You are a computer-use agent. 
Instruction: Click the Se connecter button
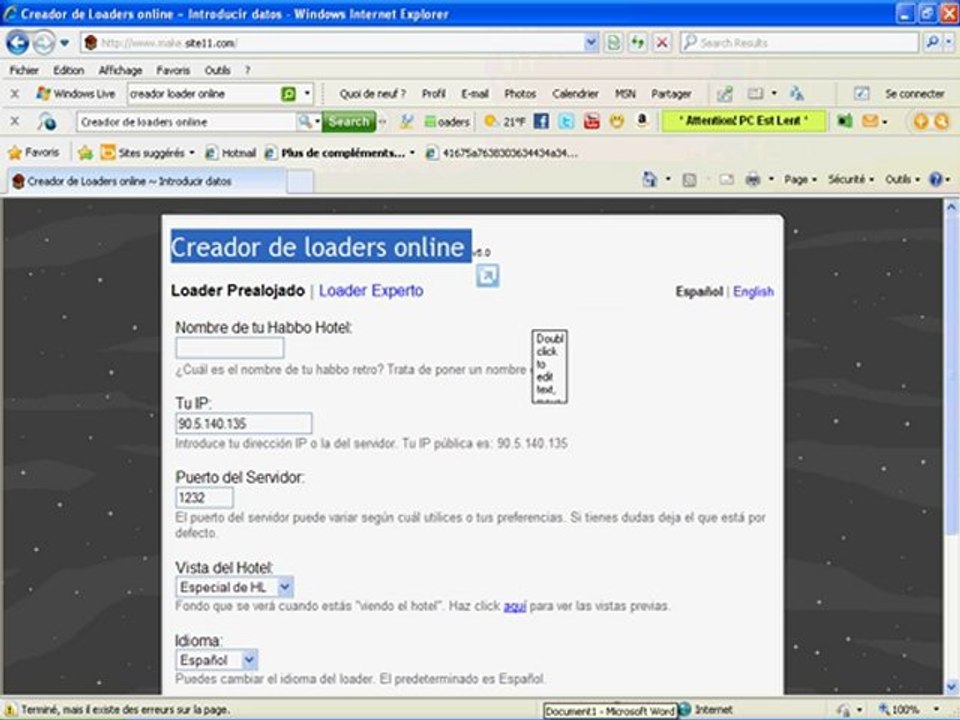[914, 94]
